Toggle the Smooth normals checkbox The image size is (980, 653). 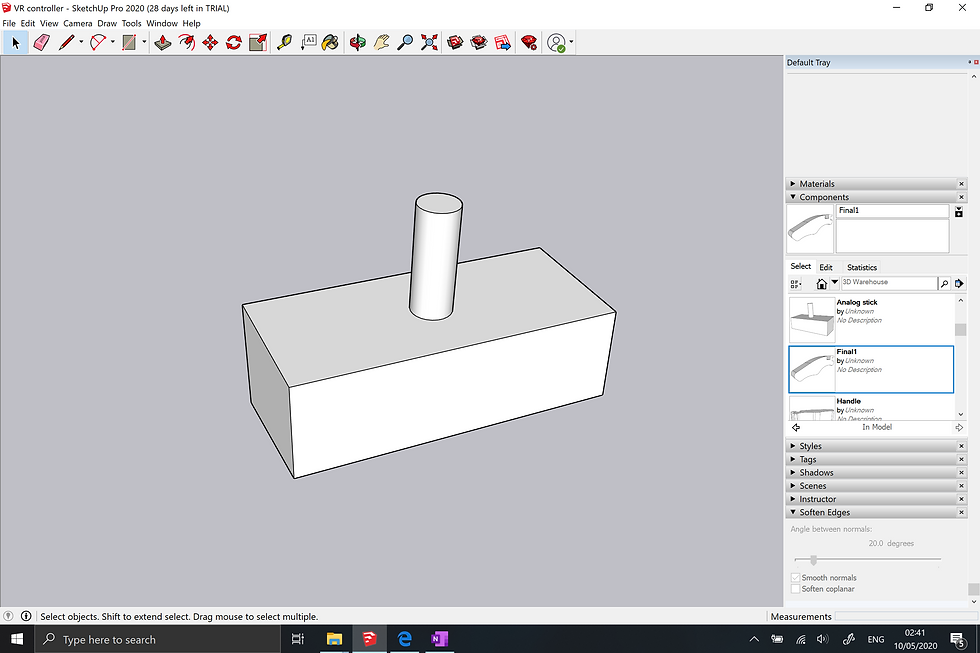(796, 577)
